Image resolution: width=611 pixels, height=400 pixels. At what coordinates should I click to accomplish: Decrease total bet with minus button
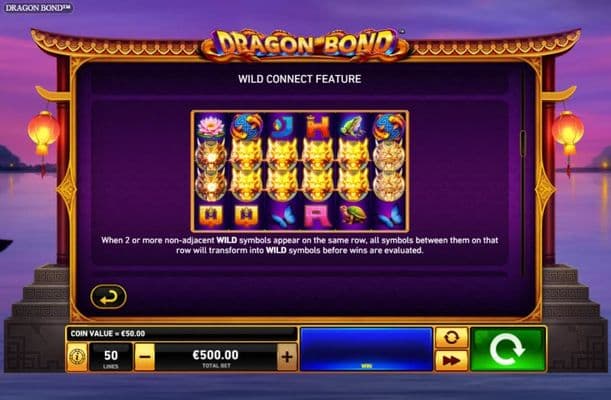coord(145,357)
